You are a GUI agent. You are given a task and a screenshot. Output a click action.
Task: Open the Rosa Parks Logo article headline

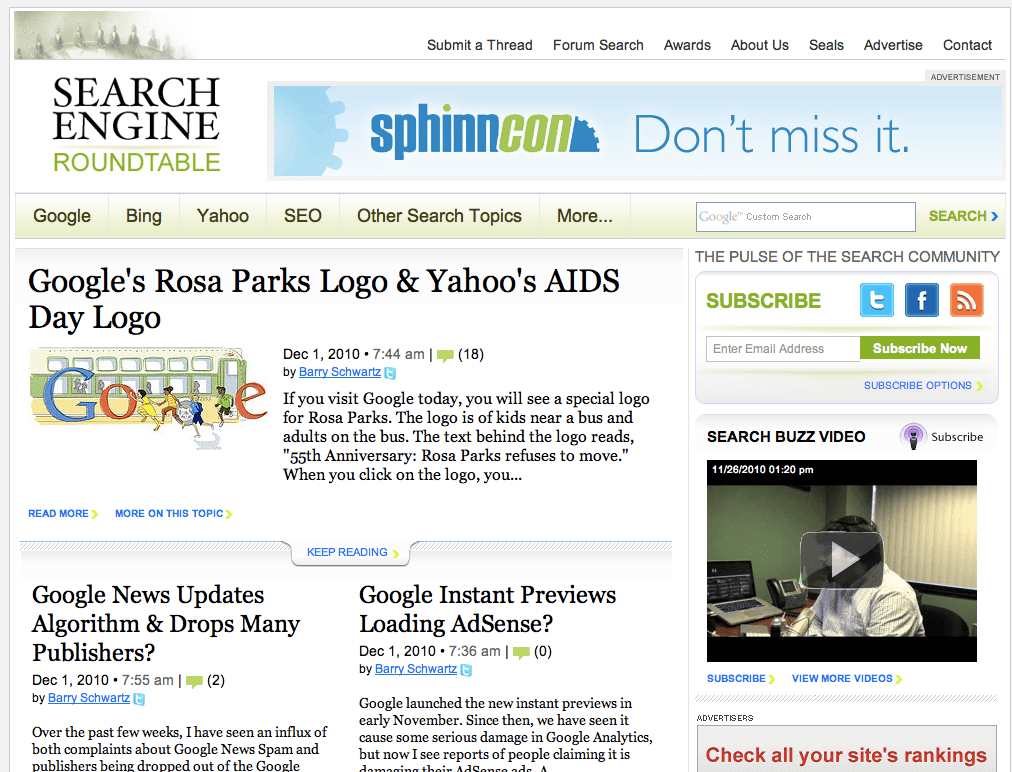pyautogui.click(x=324, y=299)
